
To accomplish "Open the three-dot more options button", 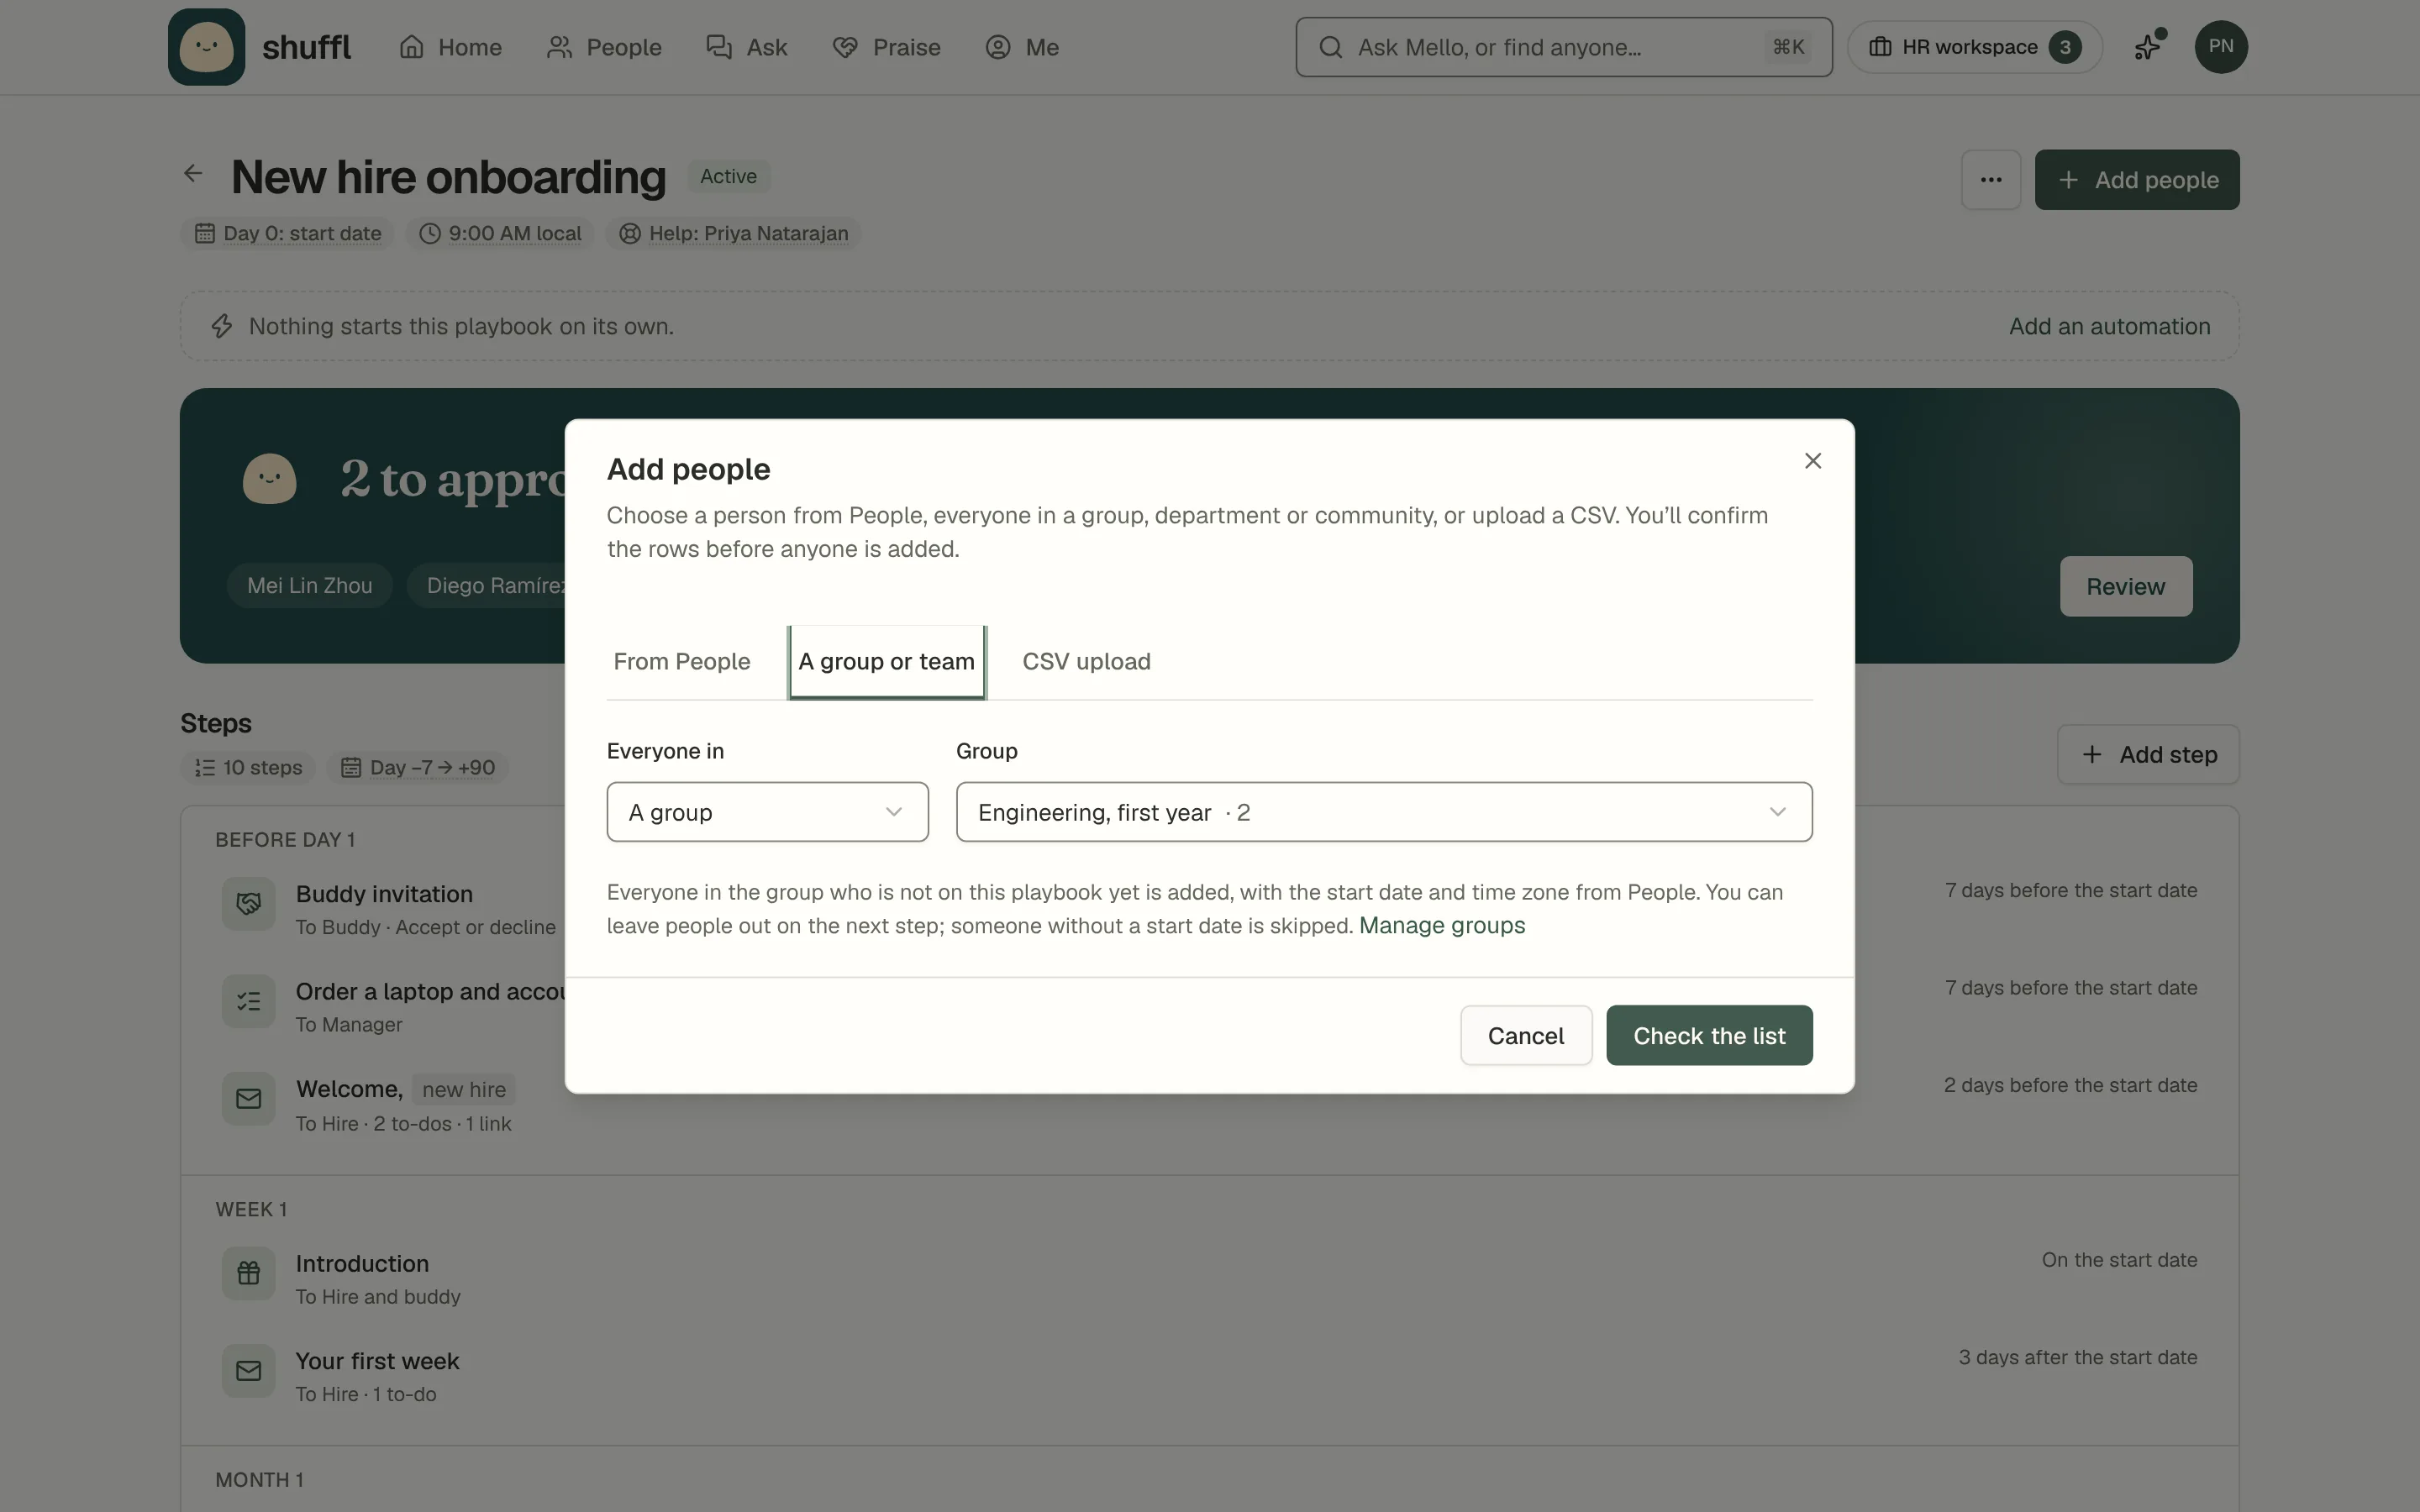I will [1991, 180].
